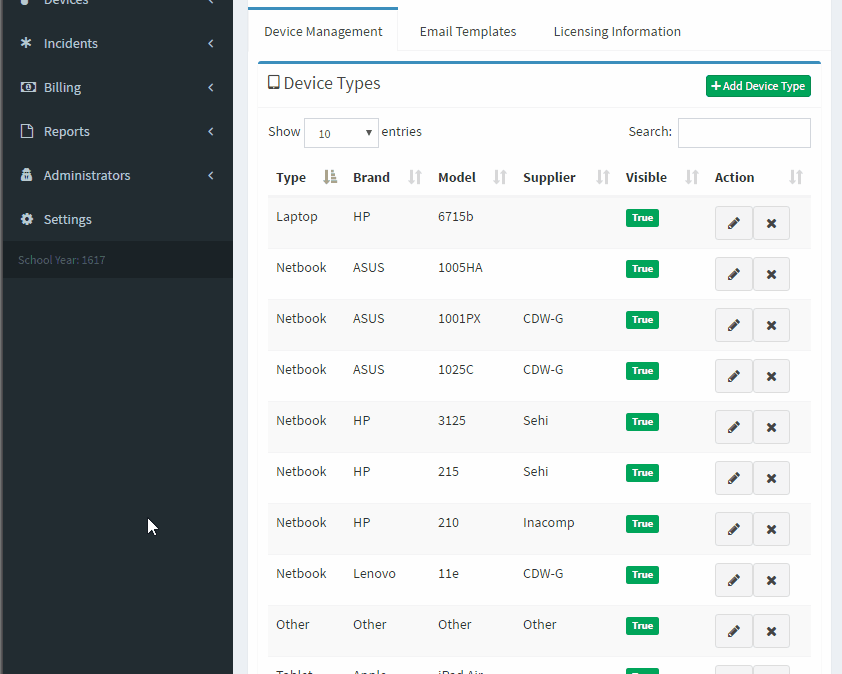
Task: Expand the Administrators sidebar section
Action: [117, 176]
